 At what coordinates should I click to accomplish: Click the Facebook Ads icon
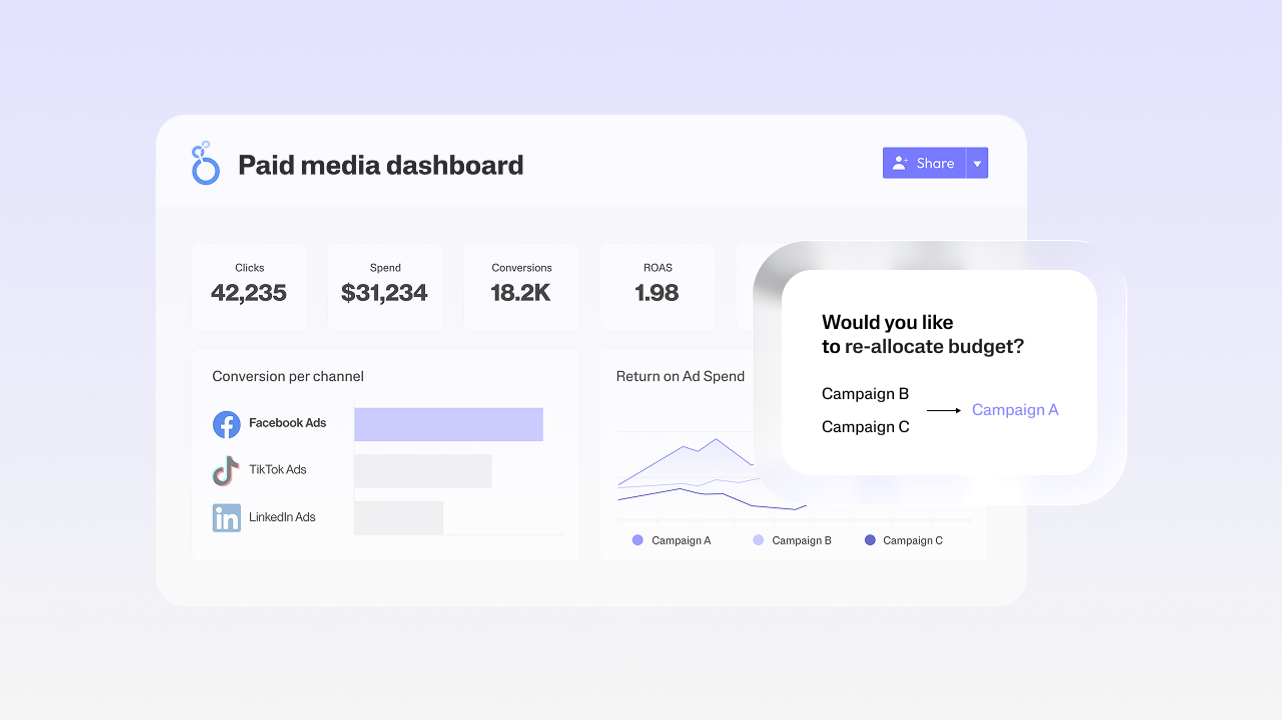[227, 424]
